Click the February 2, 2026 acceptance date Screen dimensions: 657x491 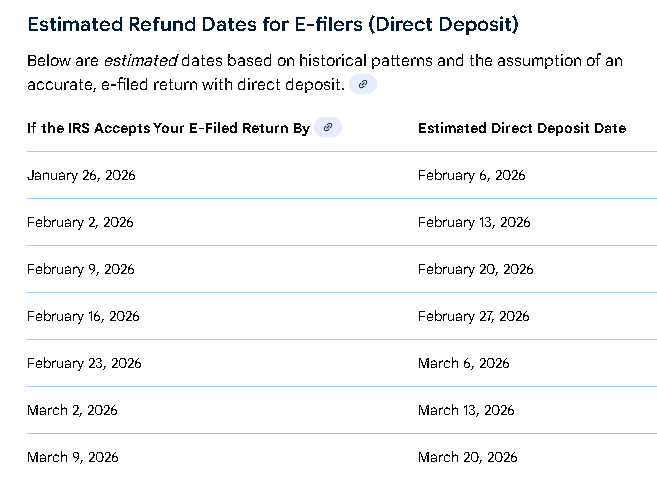pyautogui.click(x=80, y=222)
